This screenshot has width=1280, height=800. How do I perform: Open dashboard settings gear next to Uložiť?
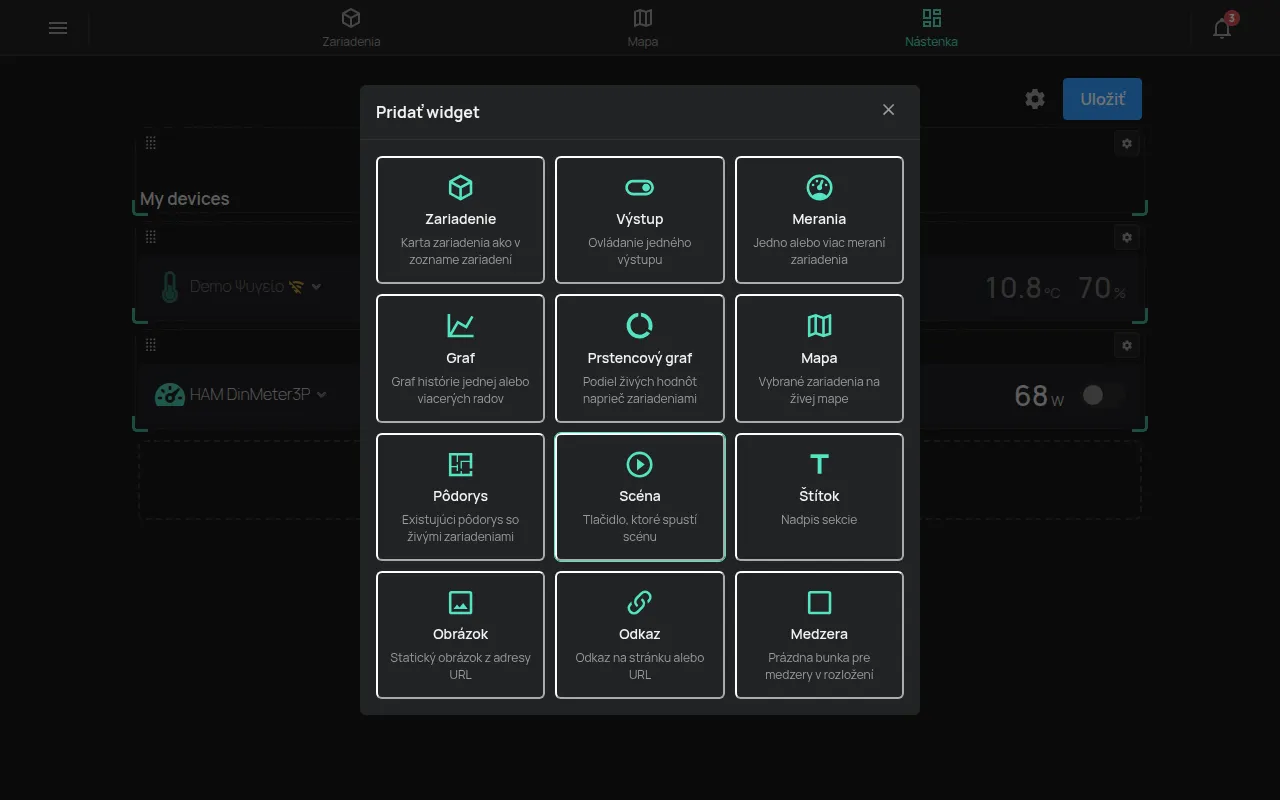click(1035, 99)
